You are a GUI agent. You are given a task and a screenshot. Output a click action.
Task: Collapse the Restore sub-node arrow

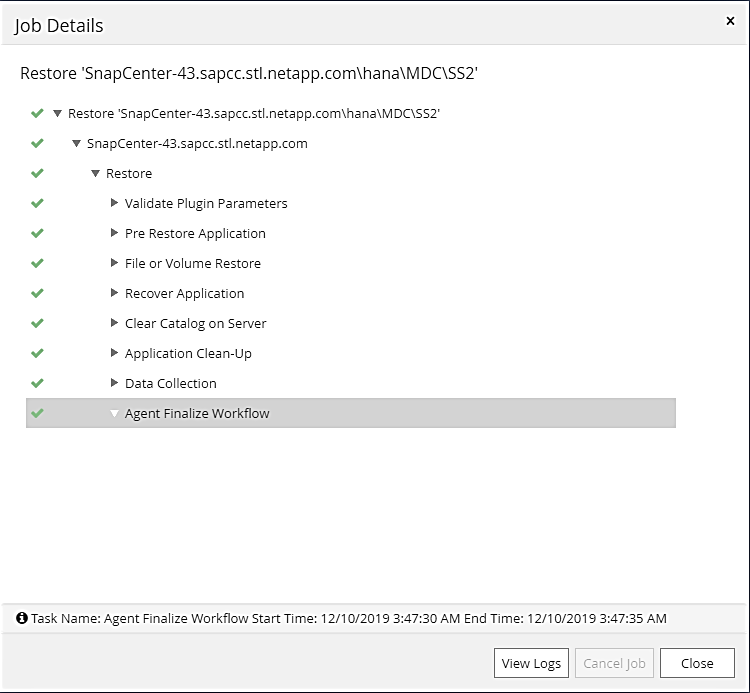(x=96, y=174)
